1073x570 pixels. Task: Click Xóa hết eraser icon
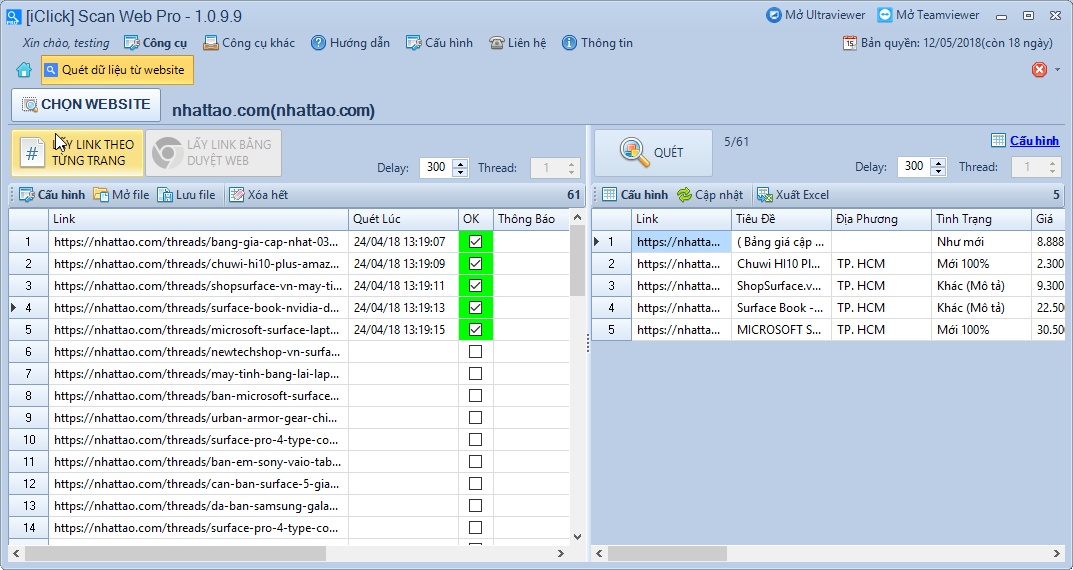tap(237, 195)
